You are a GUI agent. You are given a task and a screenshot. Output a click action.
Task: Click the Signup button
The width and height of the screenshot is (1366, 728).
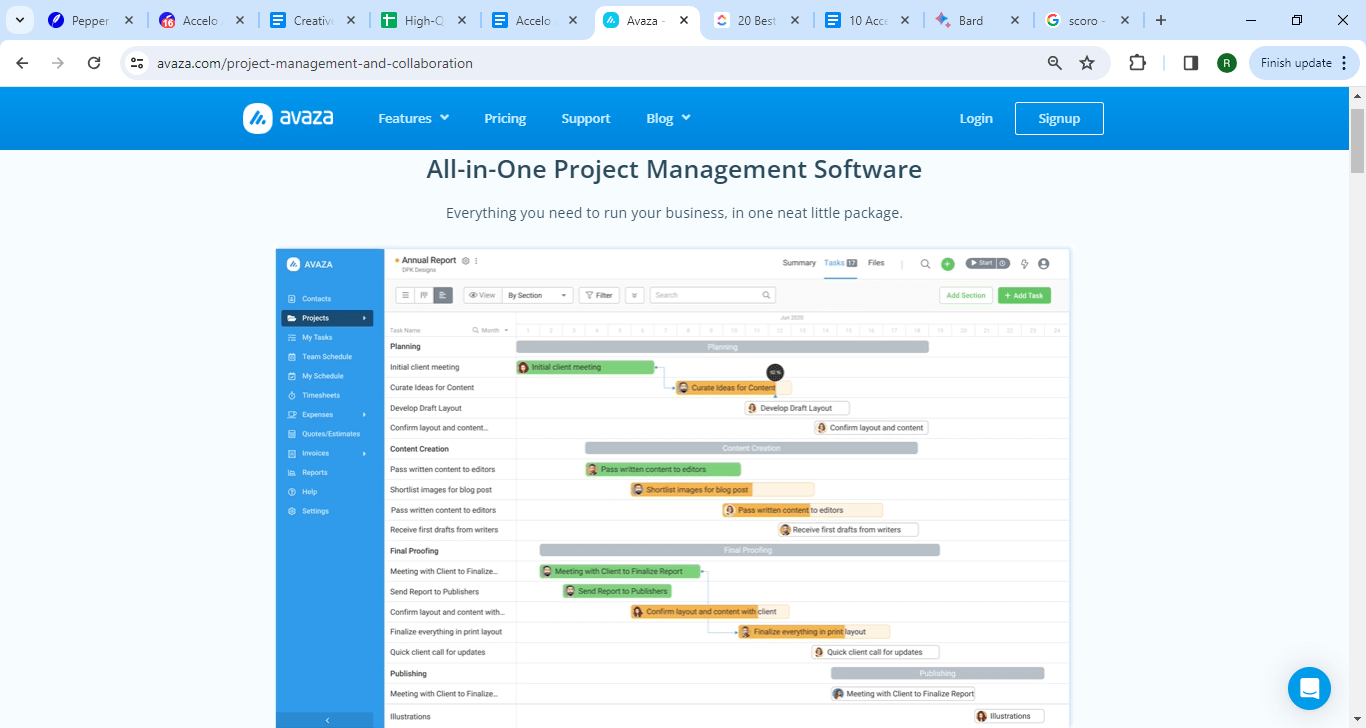(1059, 118)
